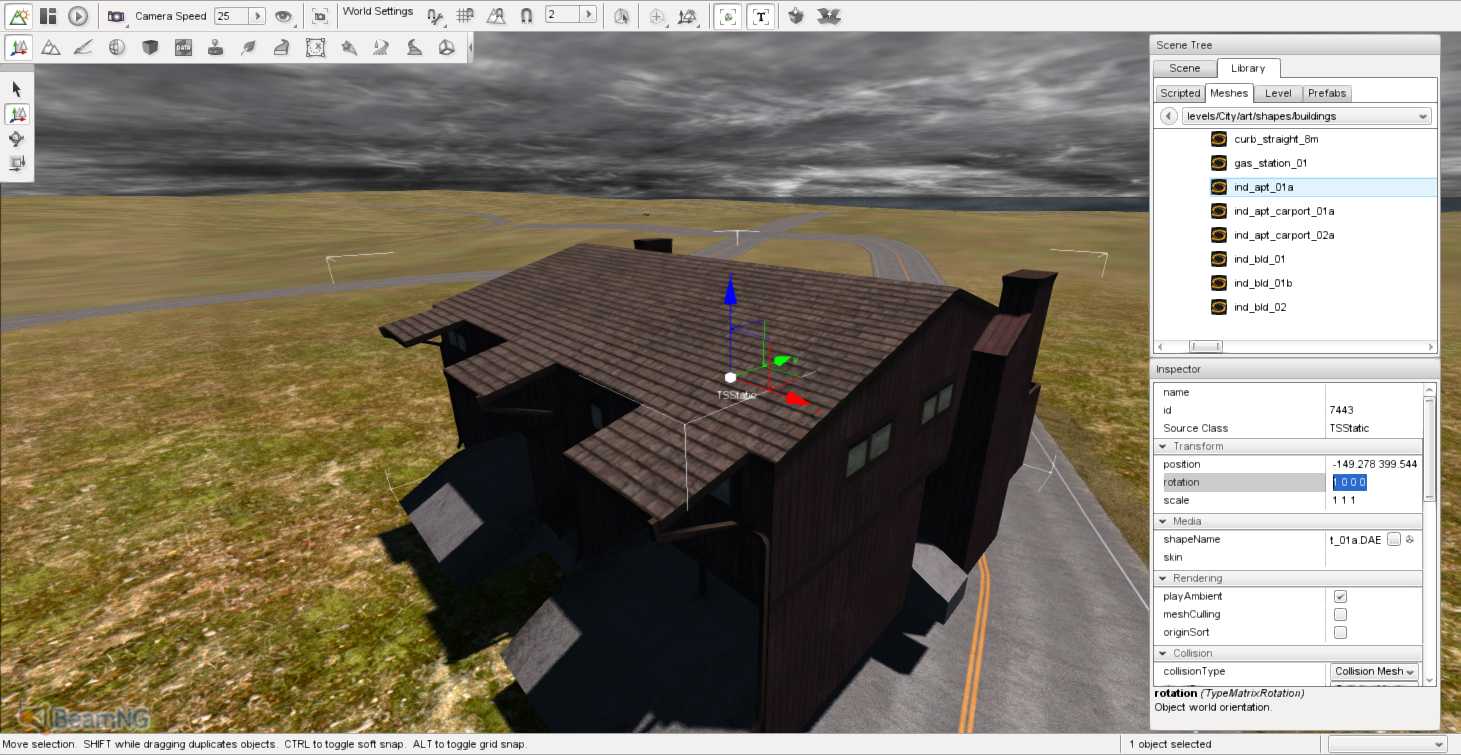
Task: Select the gas_station_01 mesh
Action: (1270, 163)
